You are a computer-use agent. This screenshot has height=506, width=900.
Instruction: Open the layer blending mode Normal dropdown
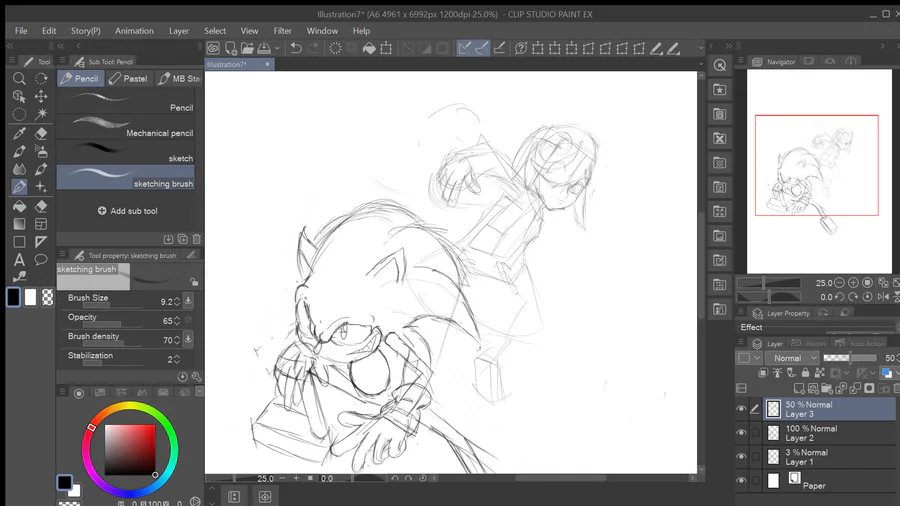click(x=793, y=358)
